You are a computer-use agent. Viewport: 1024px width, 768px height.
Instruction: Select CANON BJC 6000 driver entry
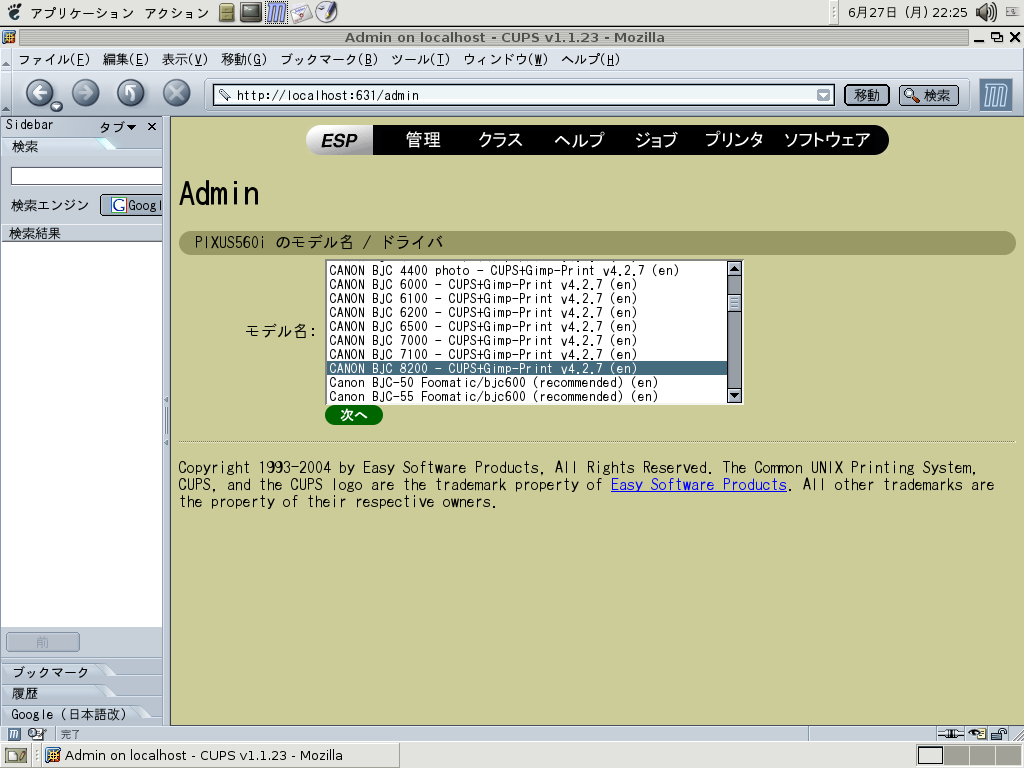526,284
